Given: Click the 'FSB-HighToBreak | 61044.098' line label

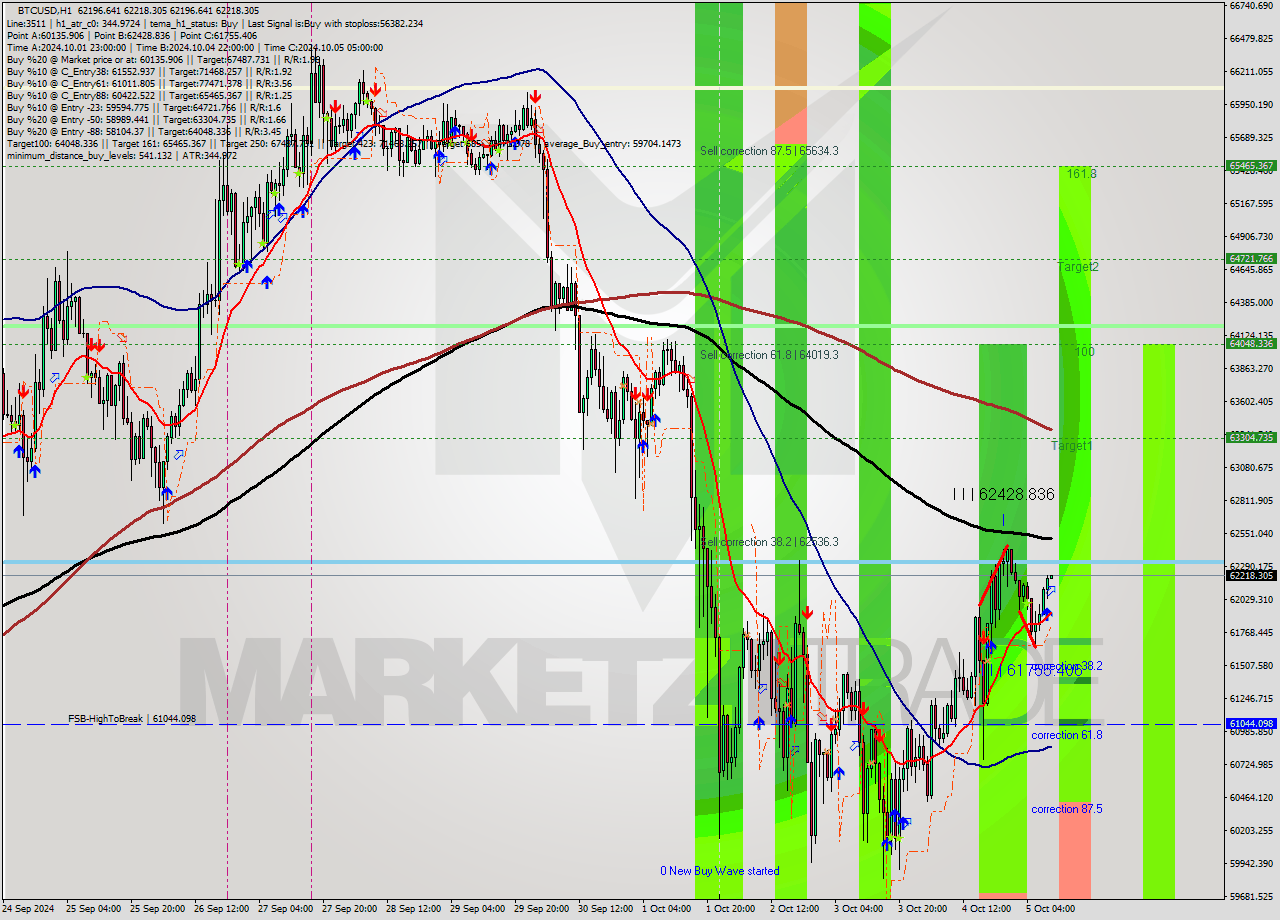Looking at the screenshot, I should (132, 719).
